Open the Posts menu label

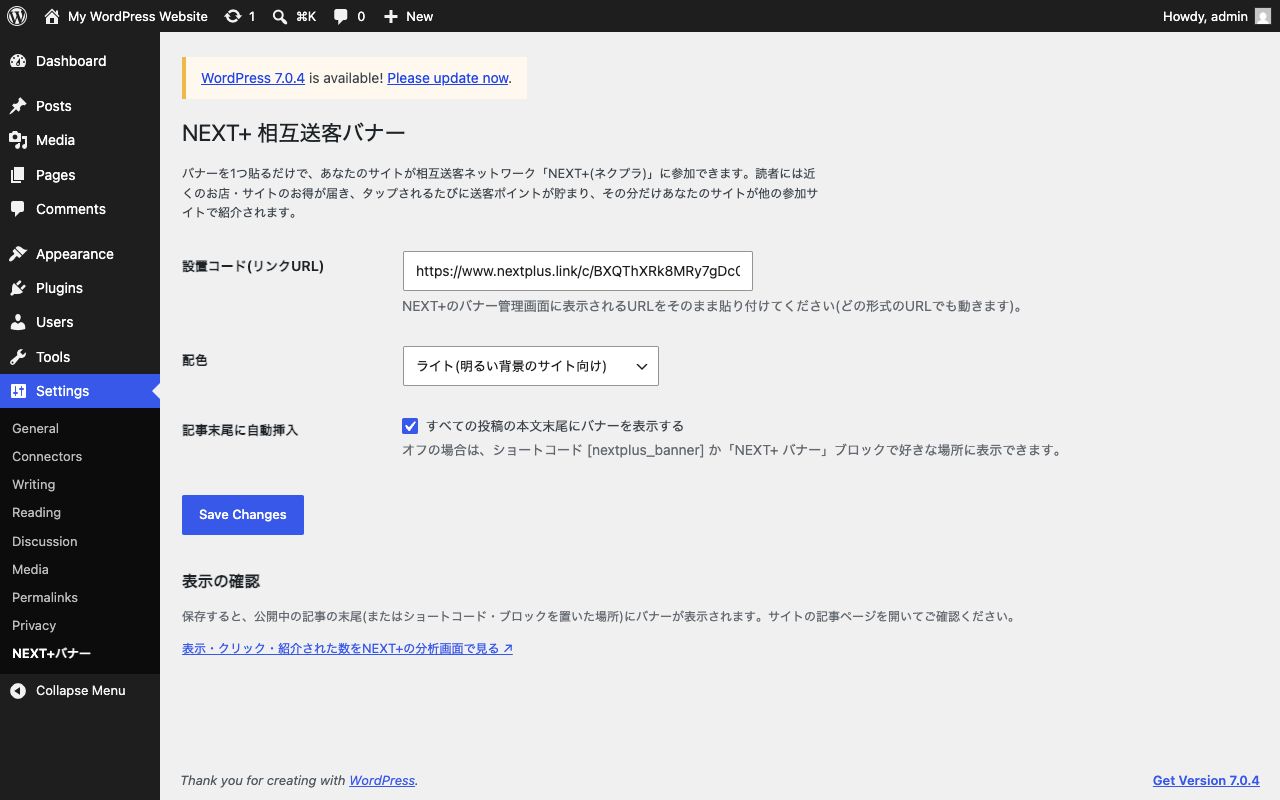[x=54, y=106]
